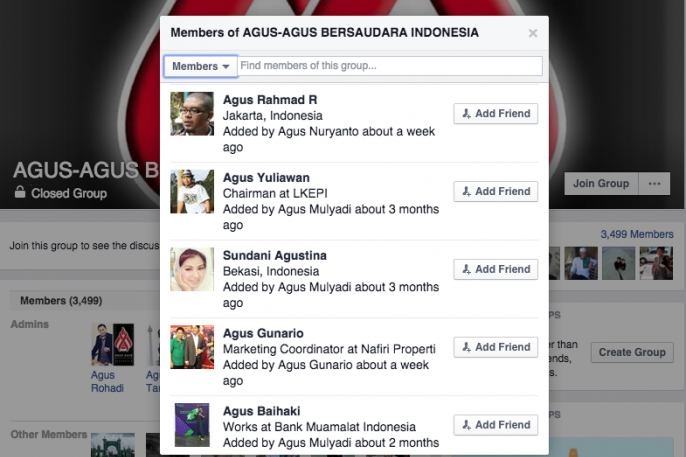
Task: Click the Join Group button
Action: (x=601, y=184)
